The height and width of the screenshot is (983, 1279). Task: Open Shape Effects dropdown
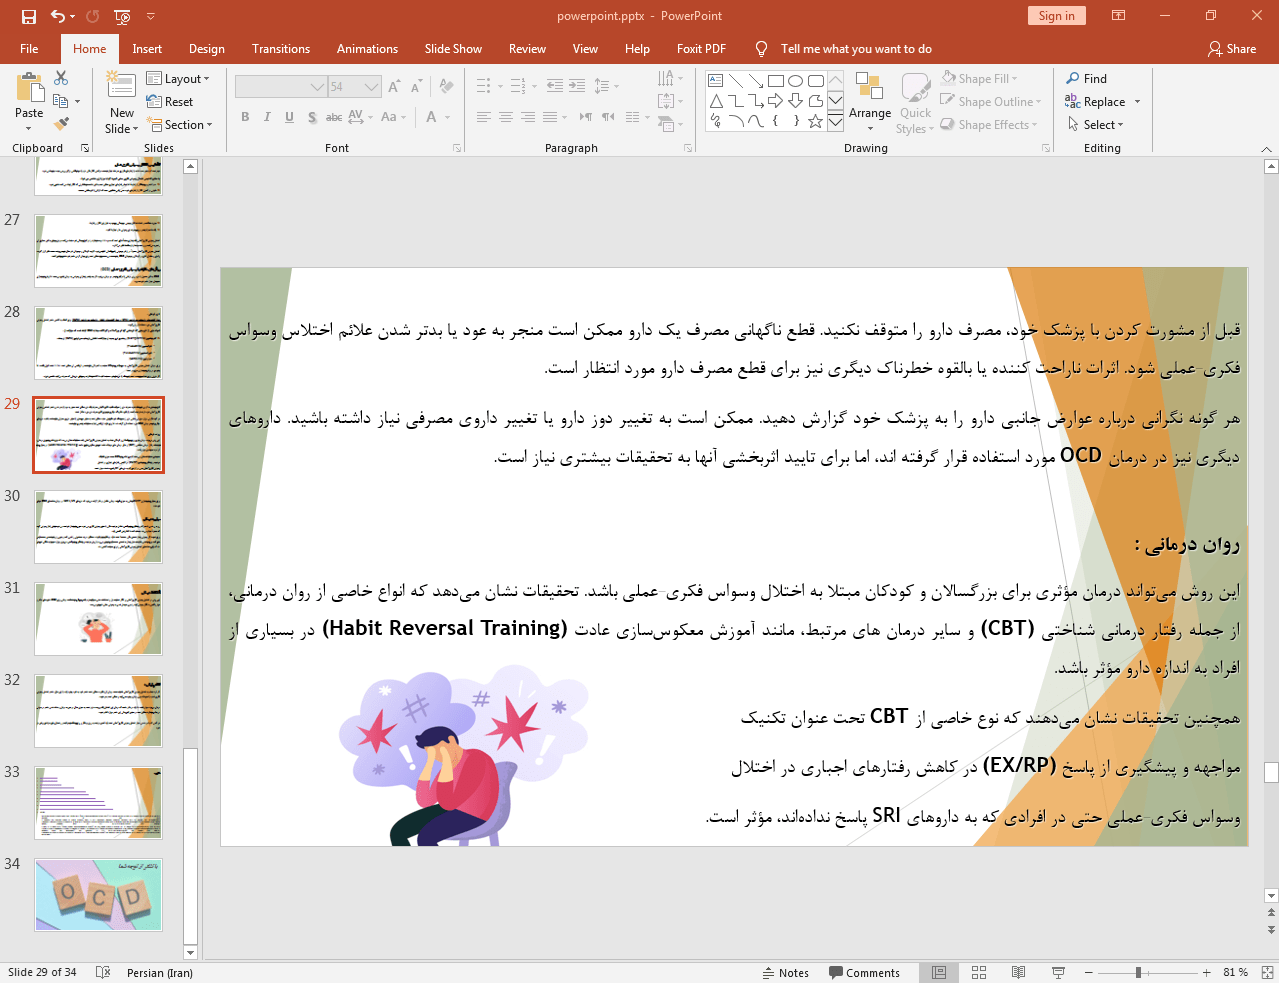(x=989, y=125)
